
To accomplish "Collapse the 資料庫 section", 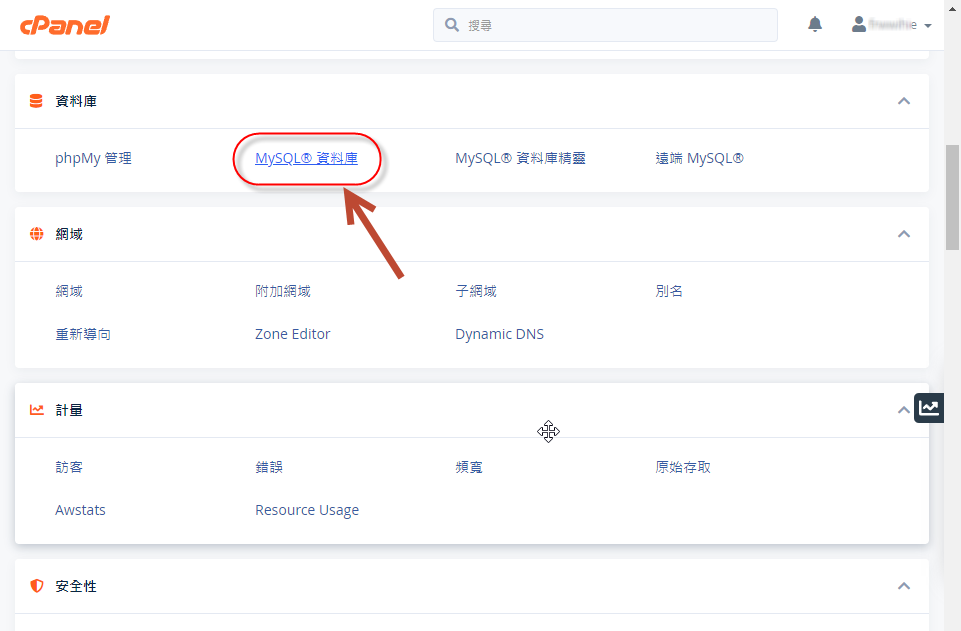I will tap(904, 101).
